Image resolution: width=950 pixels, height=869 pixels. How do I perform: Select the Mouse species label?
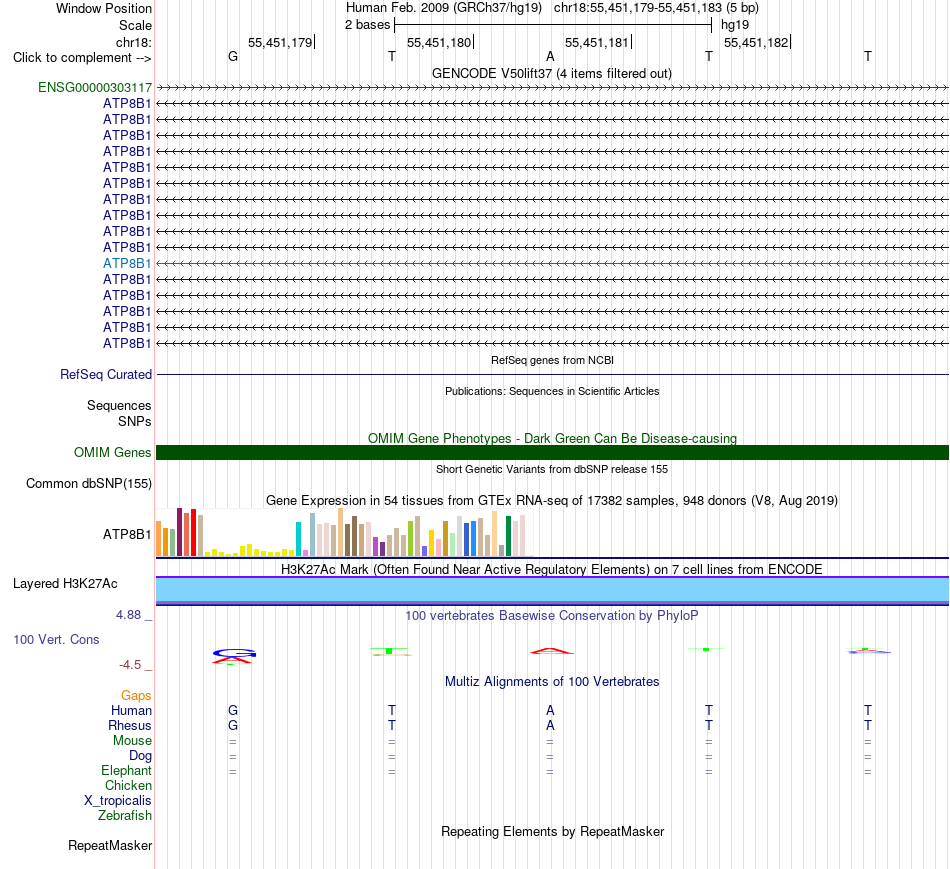click(132, 741)
